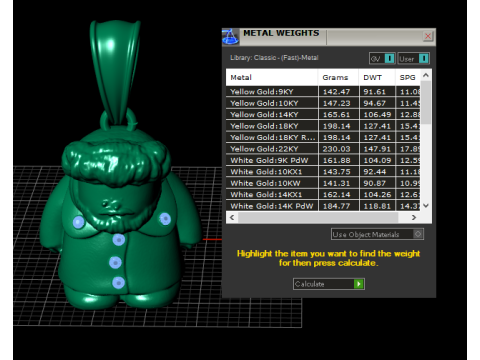This screenshot has width=480, height=360.
Task: Sort by the Metal column header
Action: 272,77
